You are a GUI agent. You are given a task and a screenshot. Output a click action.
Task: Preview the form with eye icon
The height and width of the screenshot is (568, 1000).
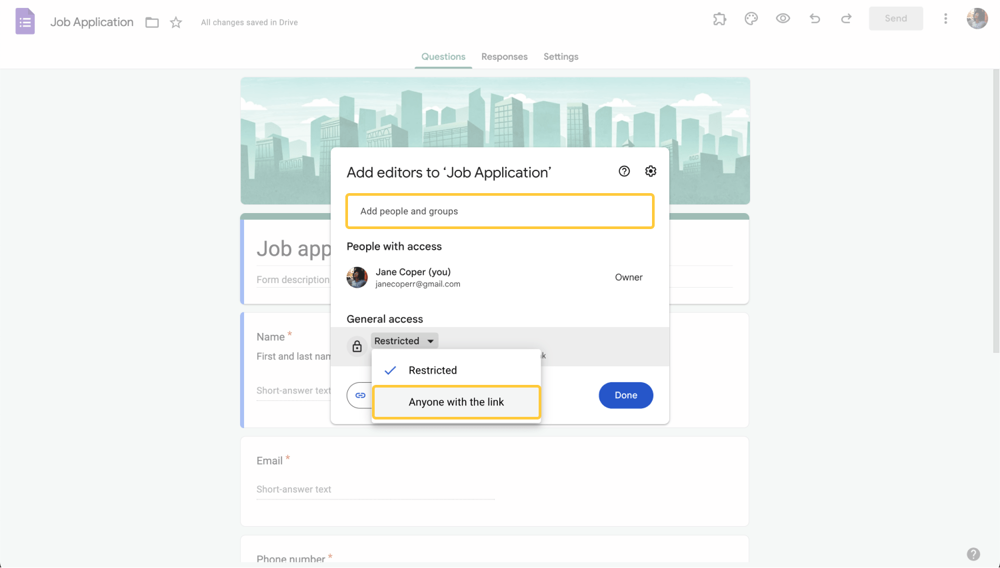tap(783, 19)
